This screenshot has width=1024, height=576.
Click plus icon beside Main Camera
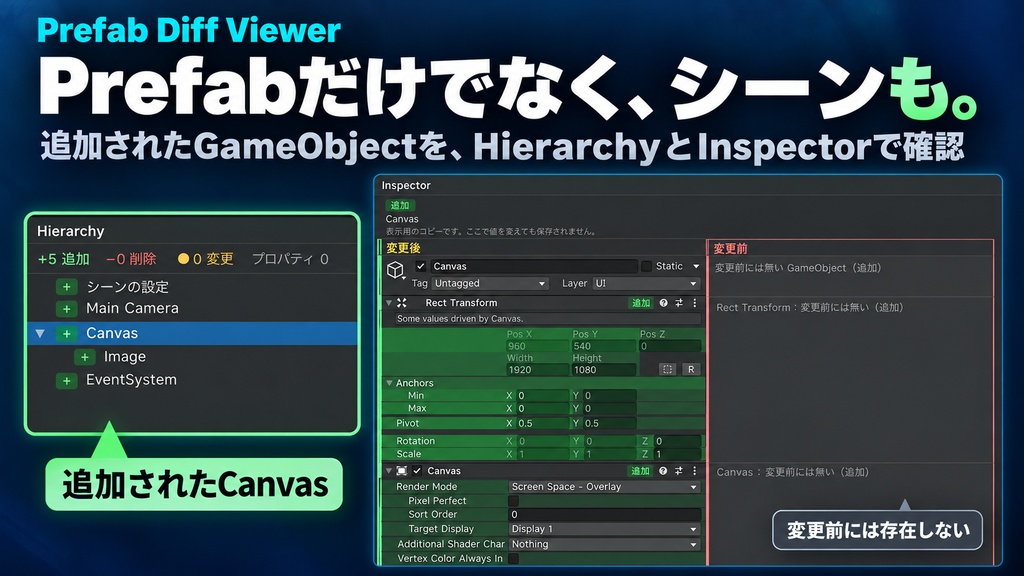coord(67,308)
